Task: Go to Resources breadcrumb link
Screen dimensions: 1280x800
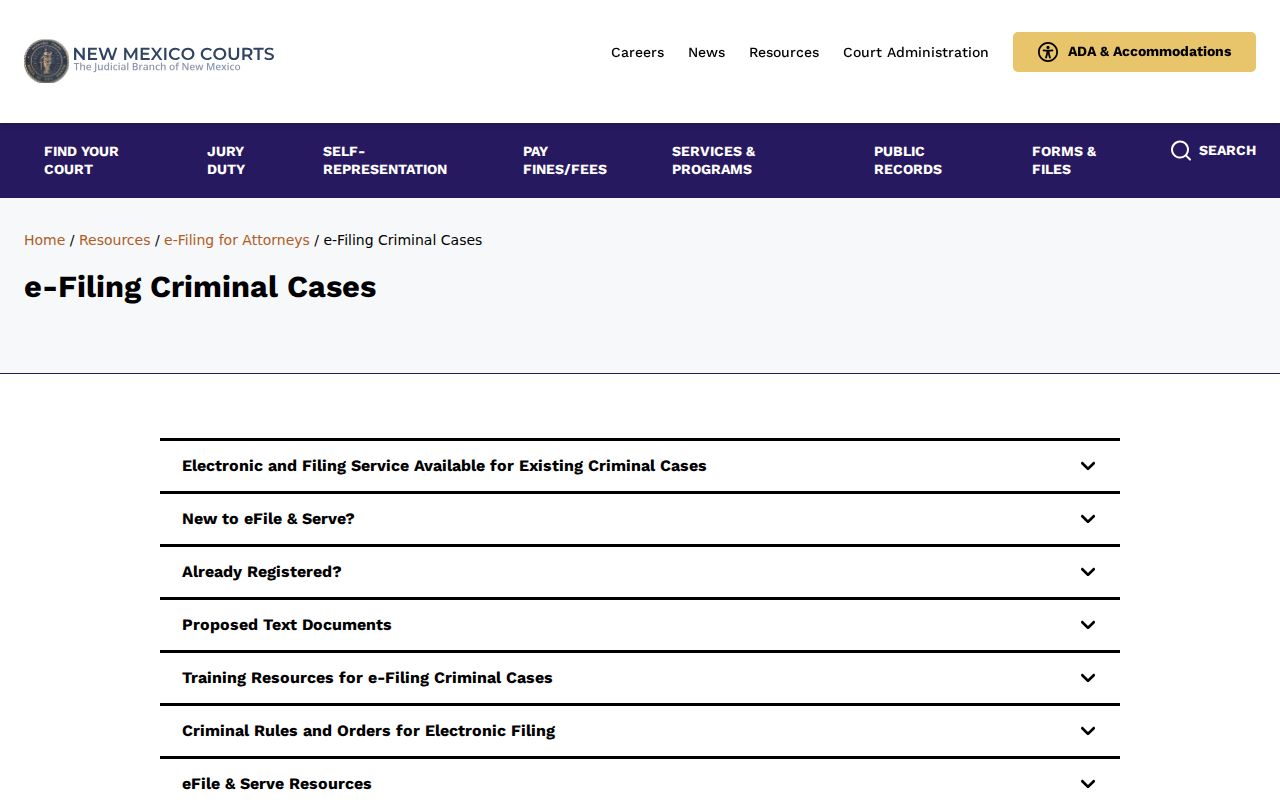Action: coord(114,240)
